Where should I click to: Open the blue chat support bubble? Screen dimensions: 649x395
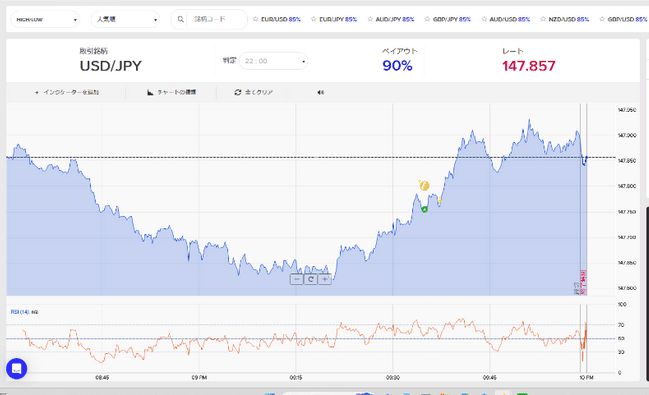(17, 369)
